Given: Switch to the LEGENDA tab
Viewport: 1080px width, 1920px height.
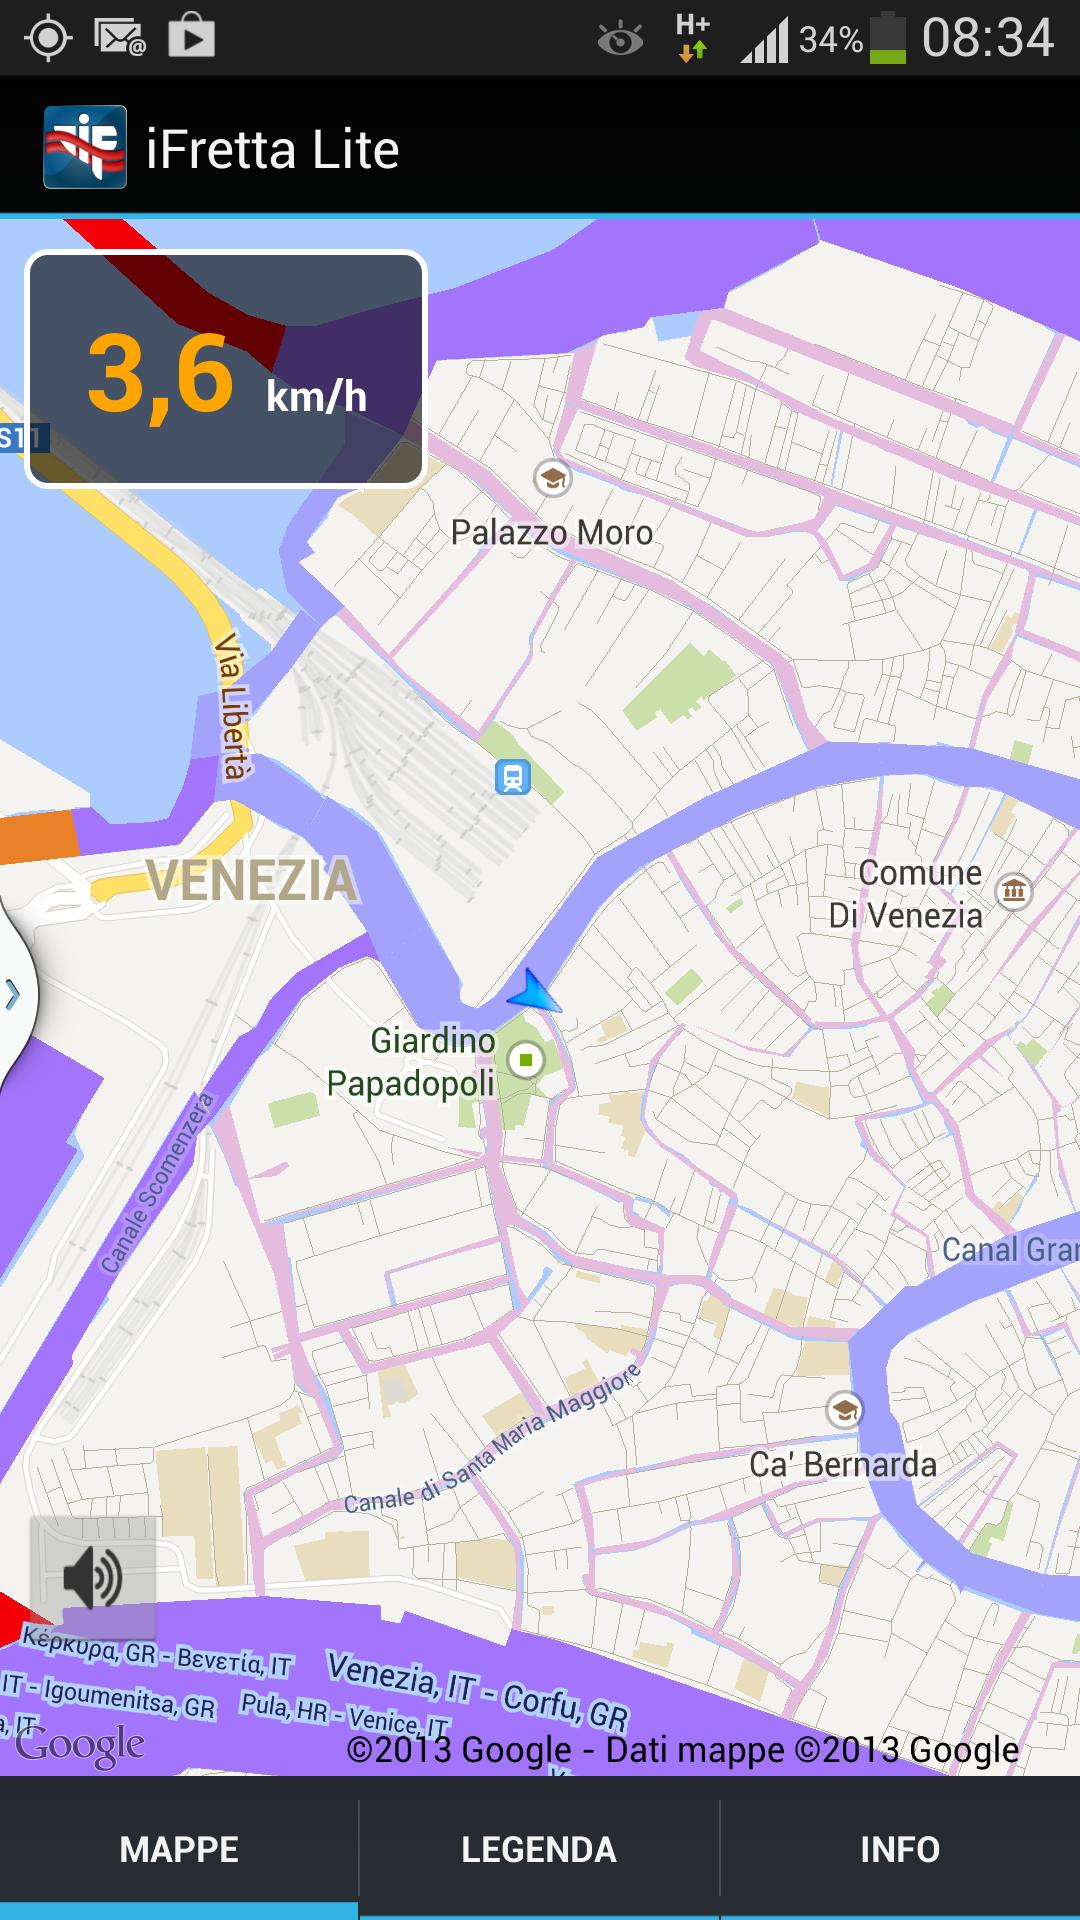Looking at the screenshot, I should pos(539,1850).
